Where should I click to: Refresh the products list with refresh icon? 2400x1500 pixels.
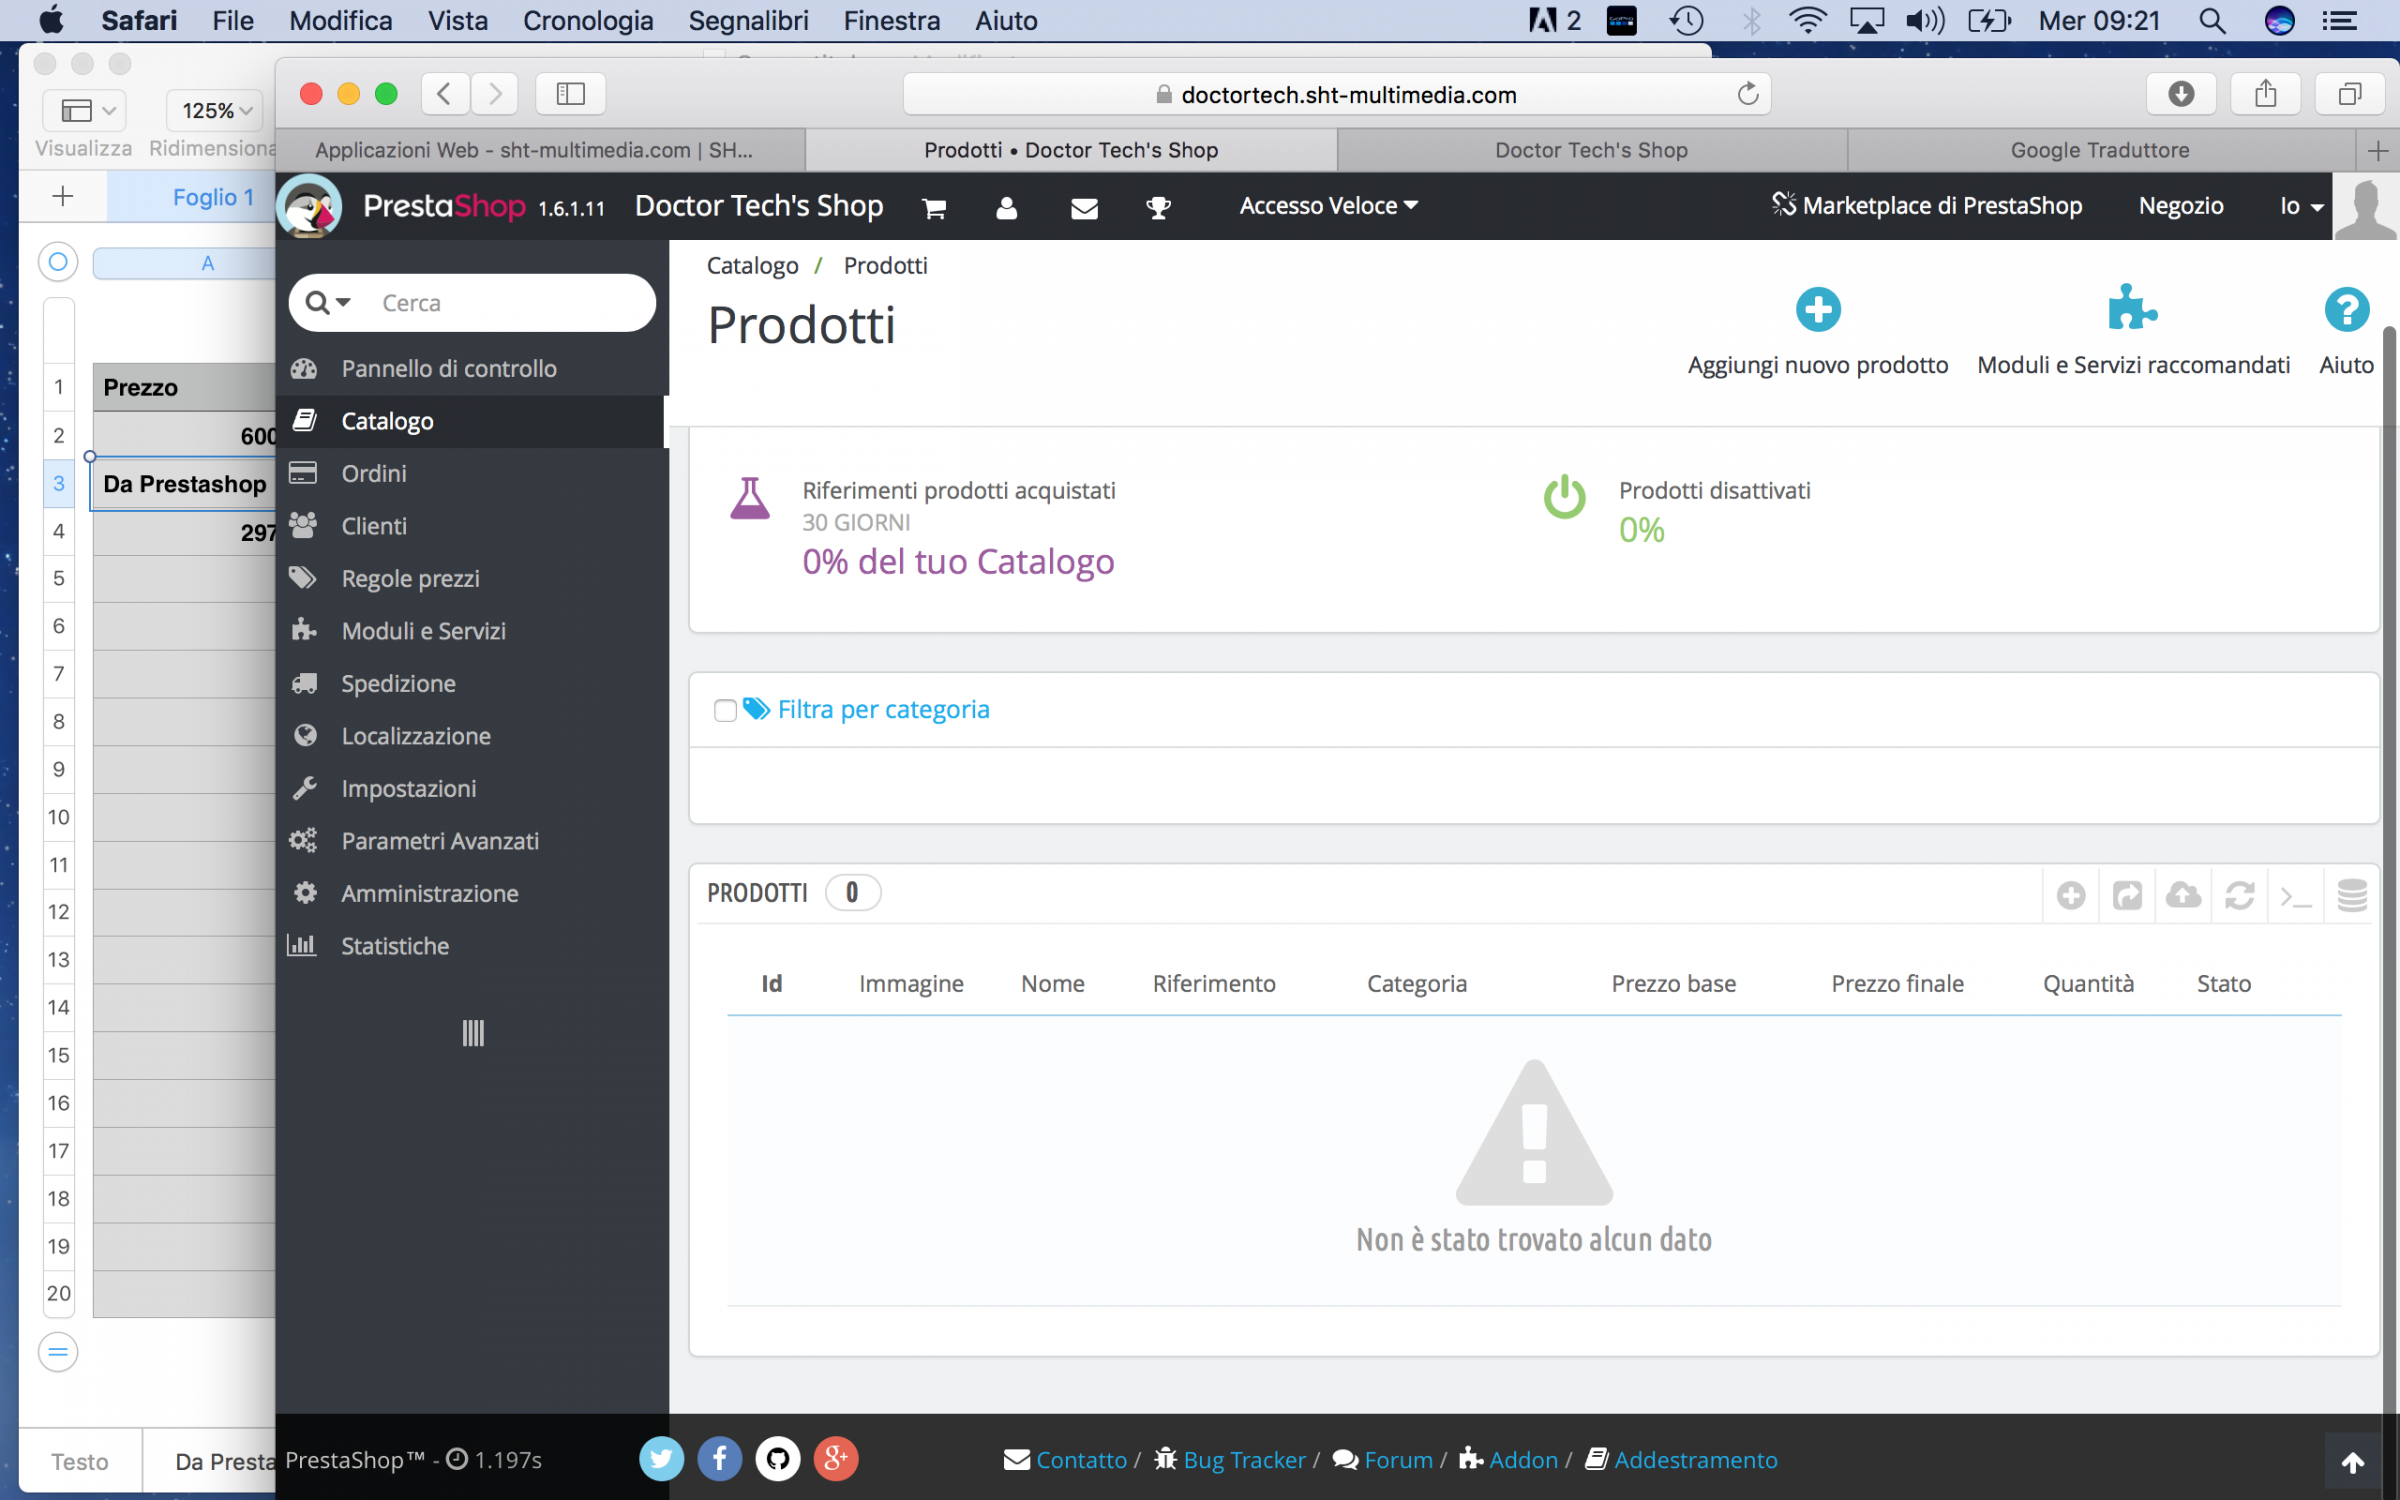pos(2239,895)
